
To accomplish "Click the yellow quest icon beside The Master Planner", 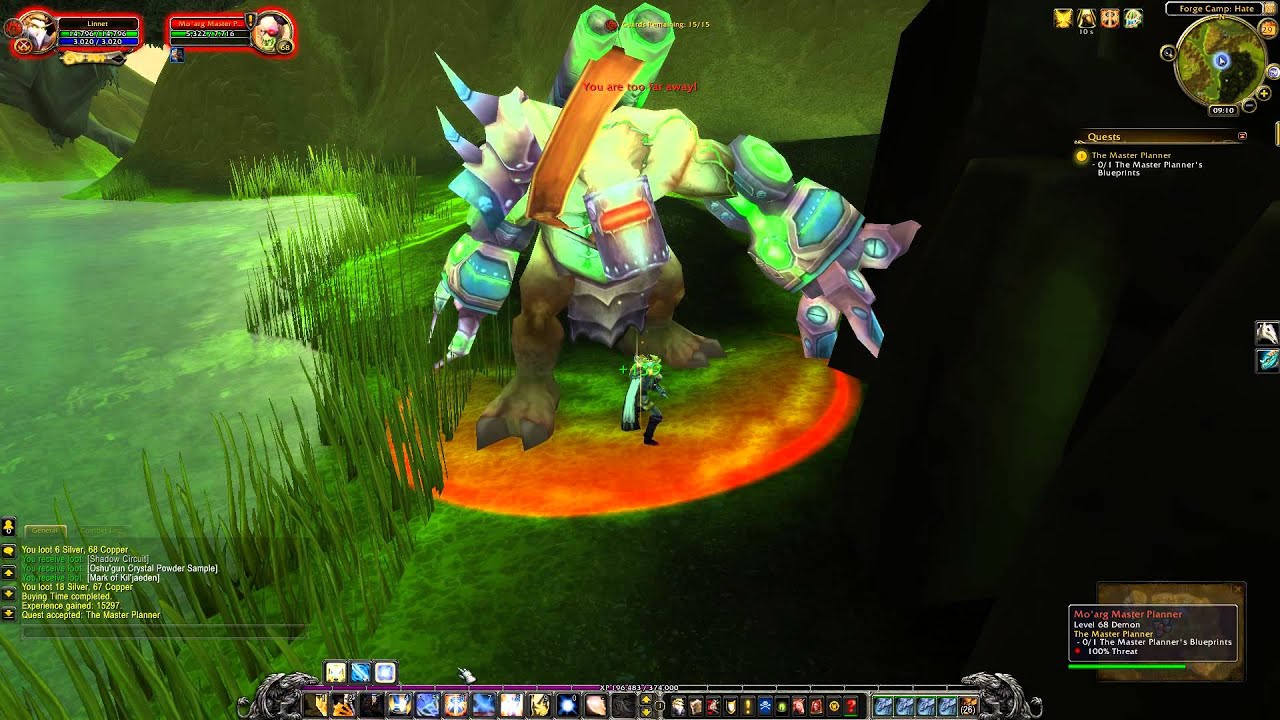I will 1081,156.
